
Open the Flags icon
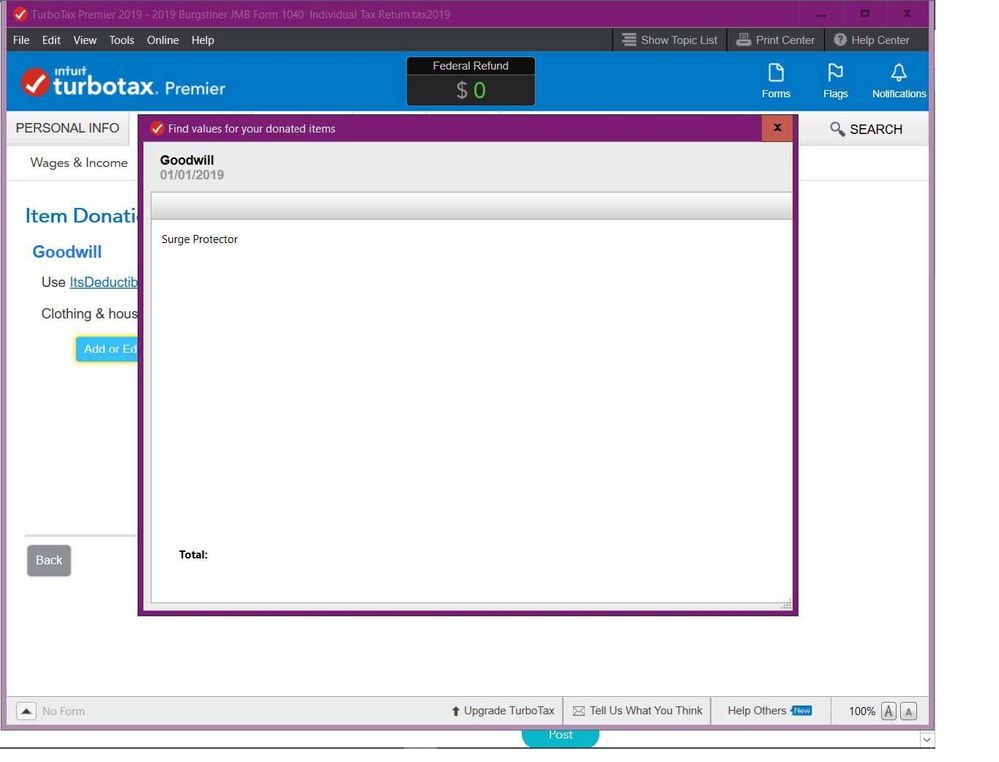point(835,81)
